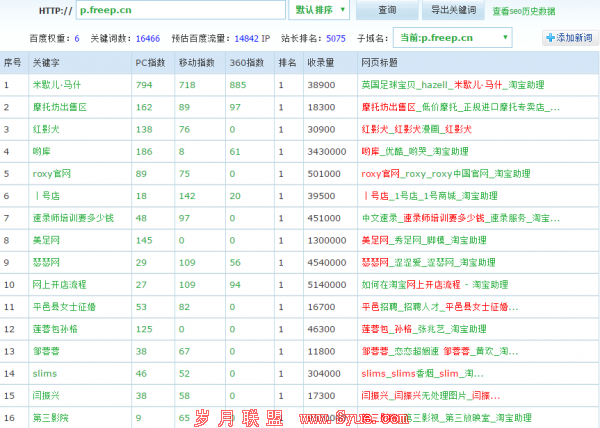Open keyword 闫振兴
Image resolution: width=600 pixels, height=428 pixels.
(46, 395)
